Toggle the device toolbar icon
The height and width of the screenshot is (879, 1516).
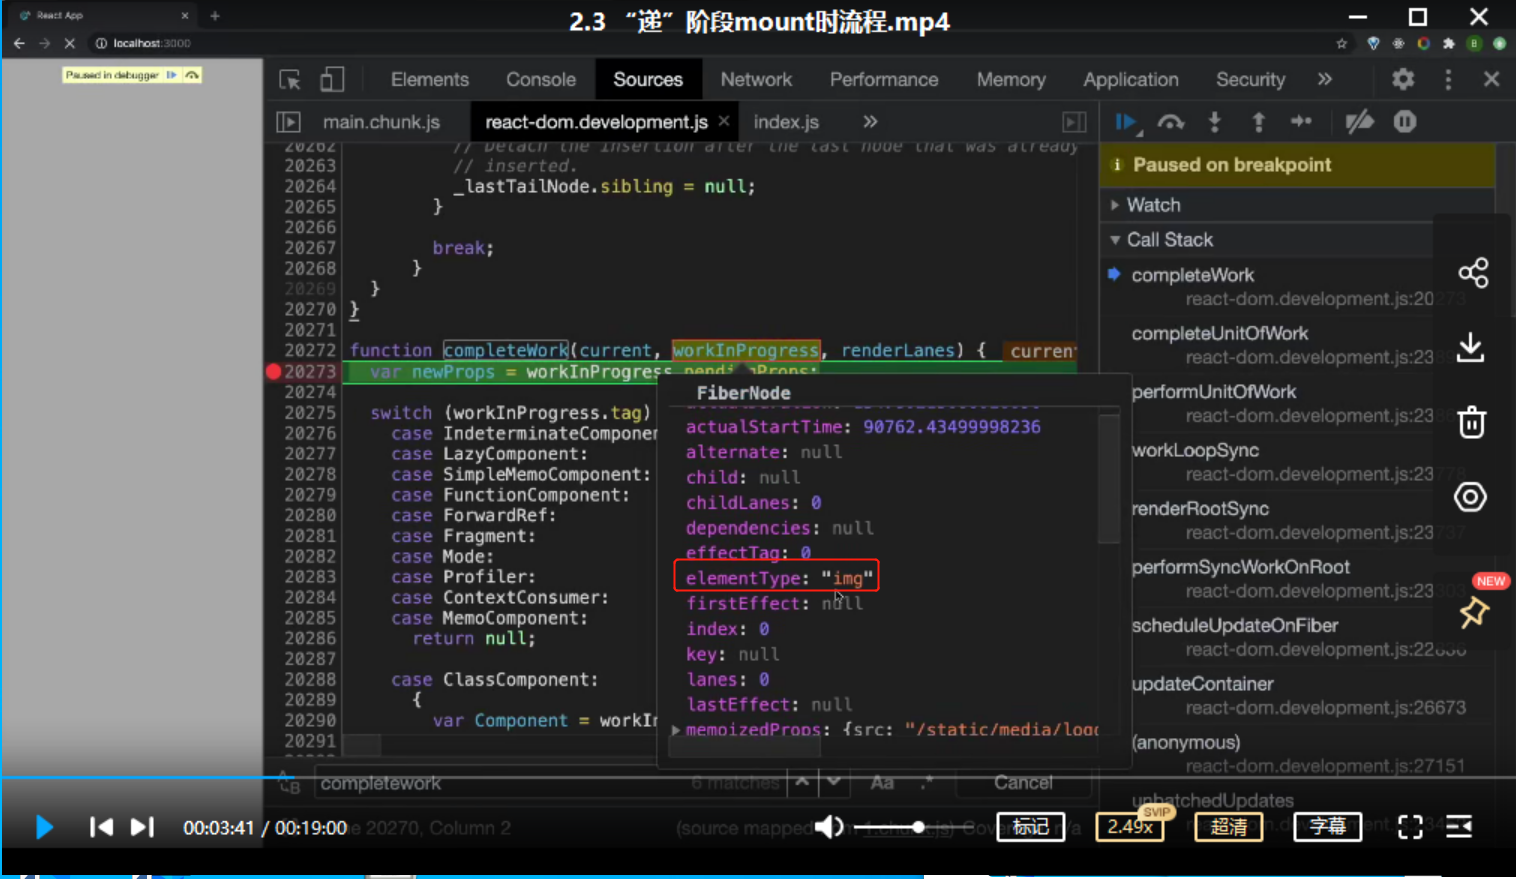(x=332, y=80)
